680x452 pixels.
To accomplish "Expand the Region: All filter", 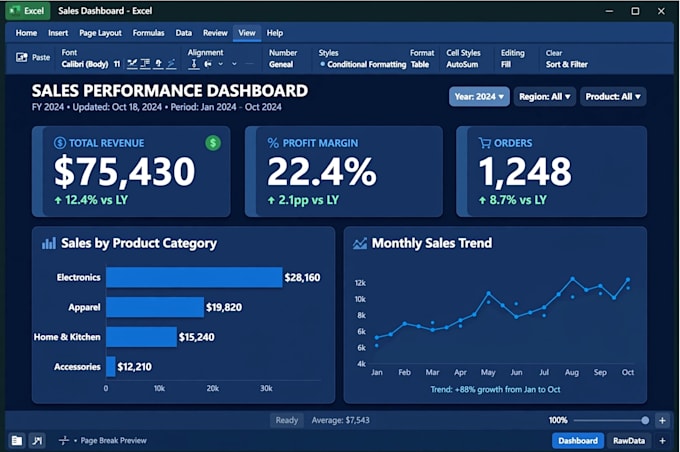I will click(545, 96).
